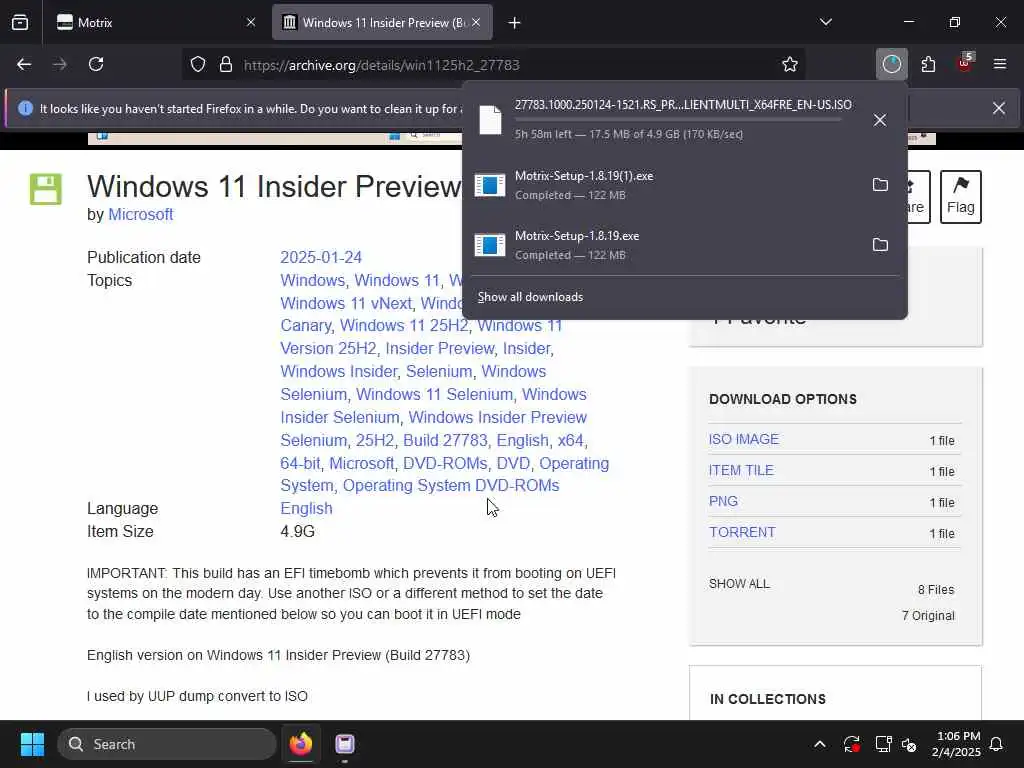
Task: Click the ISO file download entry
Action: point(666,120)
